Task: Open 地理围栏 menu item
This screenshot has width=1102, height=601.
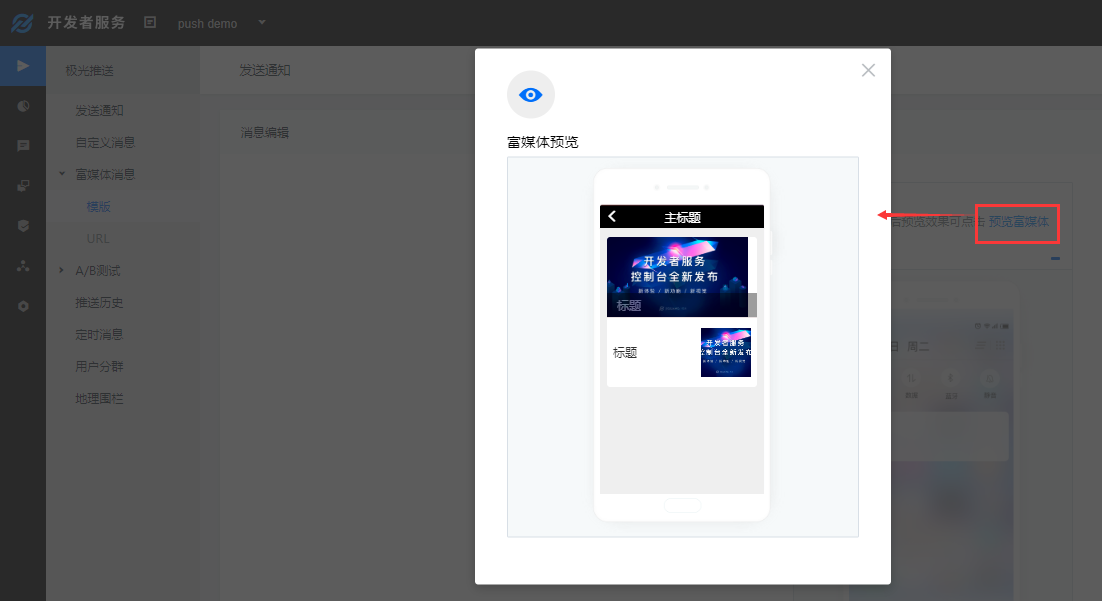Action: click(99, 399)
